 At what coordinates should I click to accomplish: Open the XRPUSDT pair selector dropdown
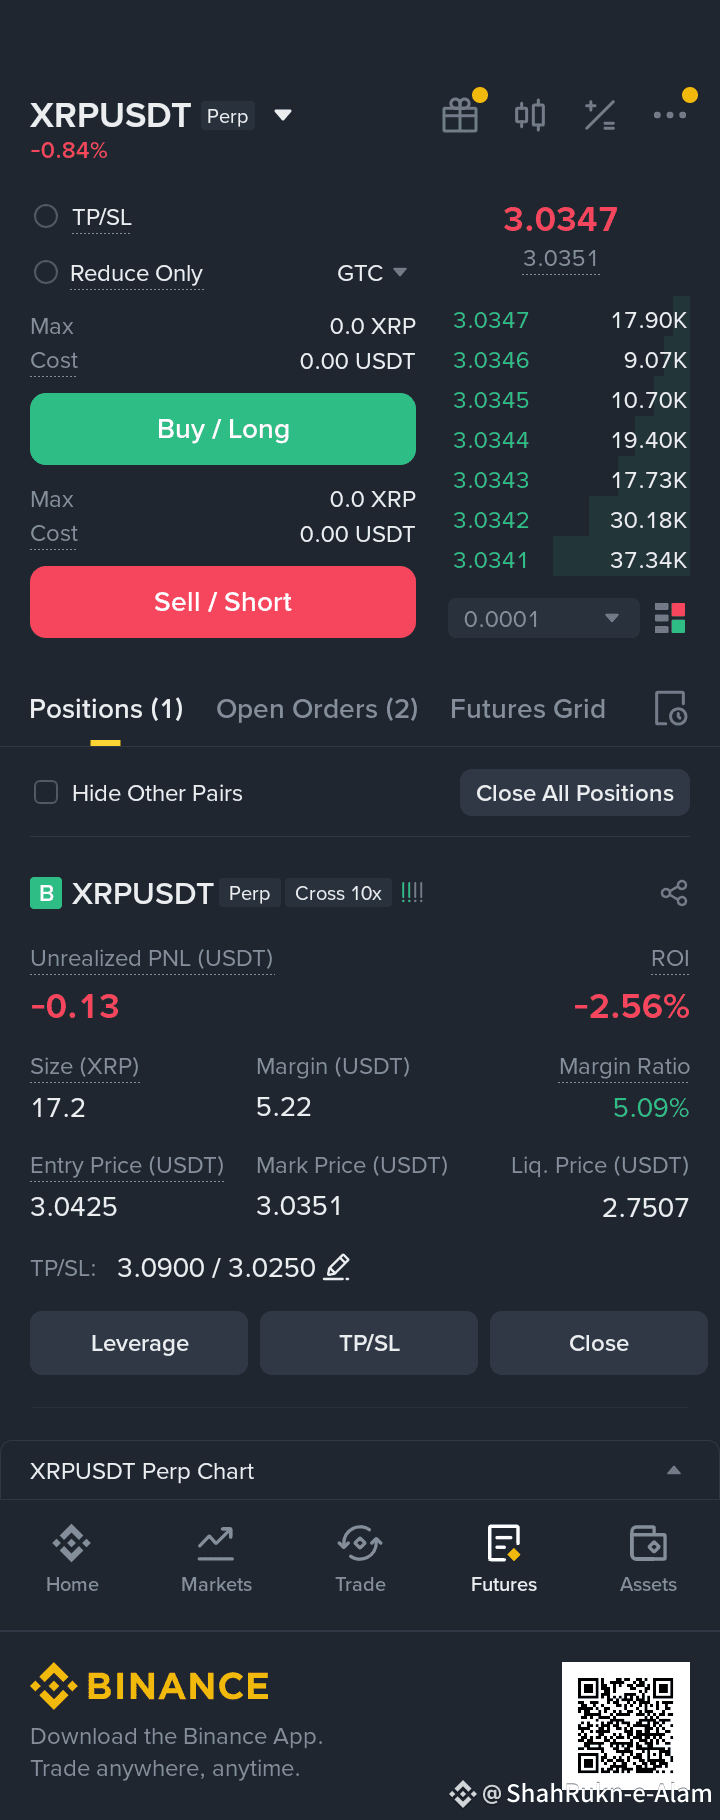283,115
